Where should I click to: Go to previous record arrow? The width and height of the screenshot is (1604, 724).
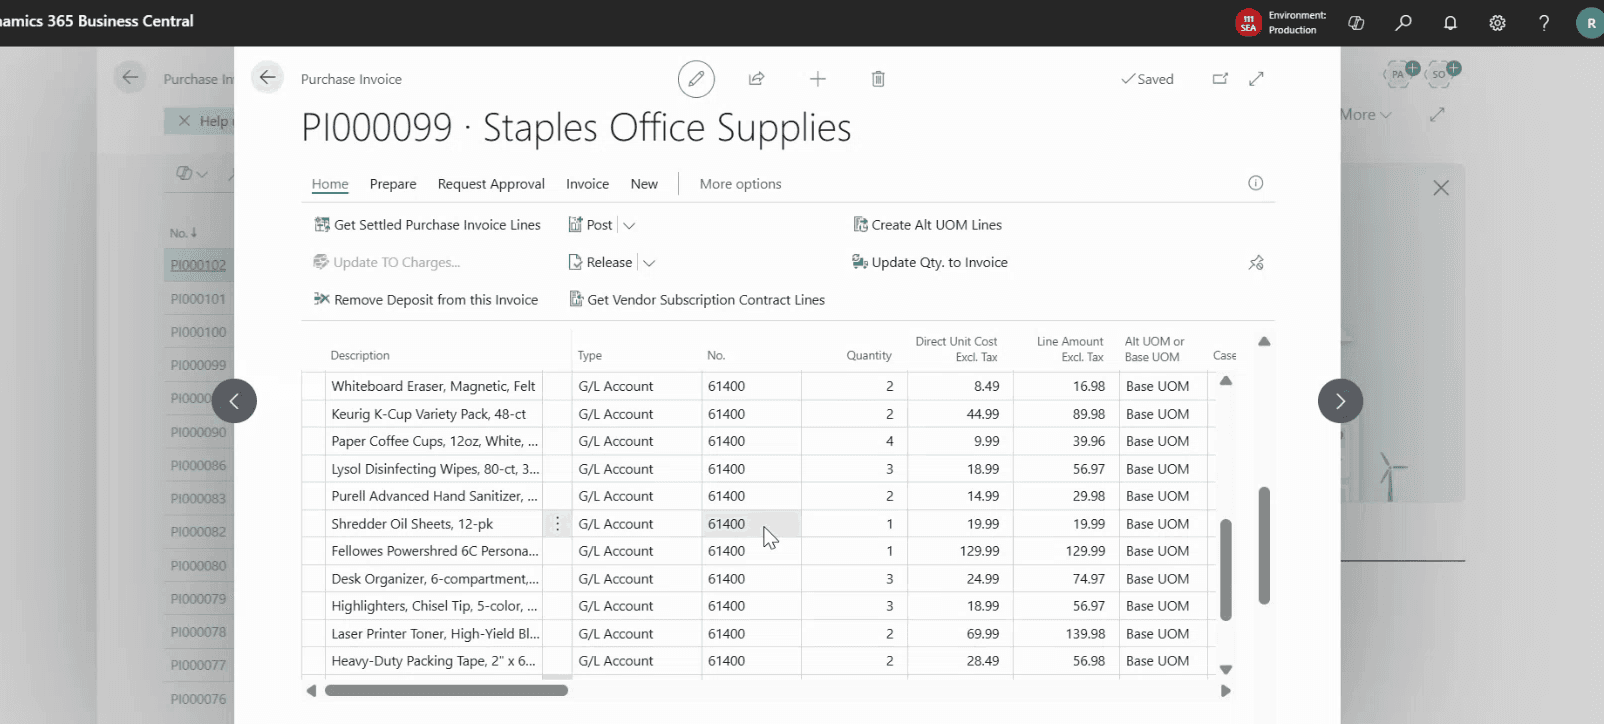pos(234,401)
